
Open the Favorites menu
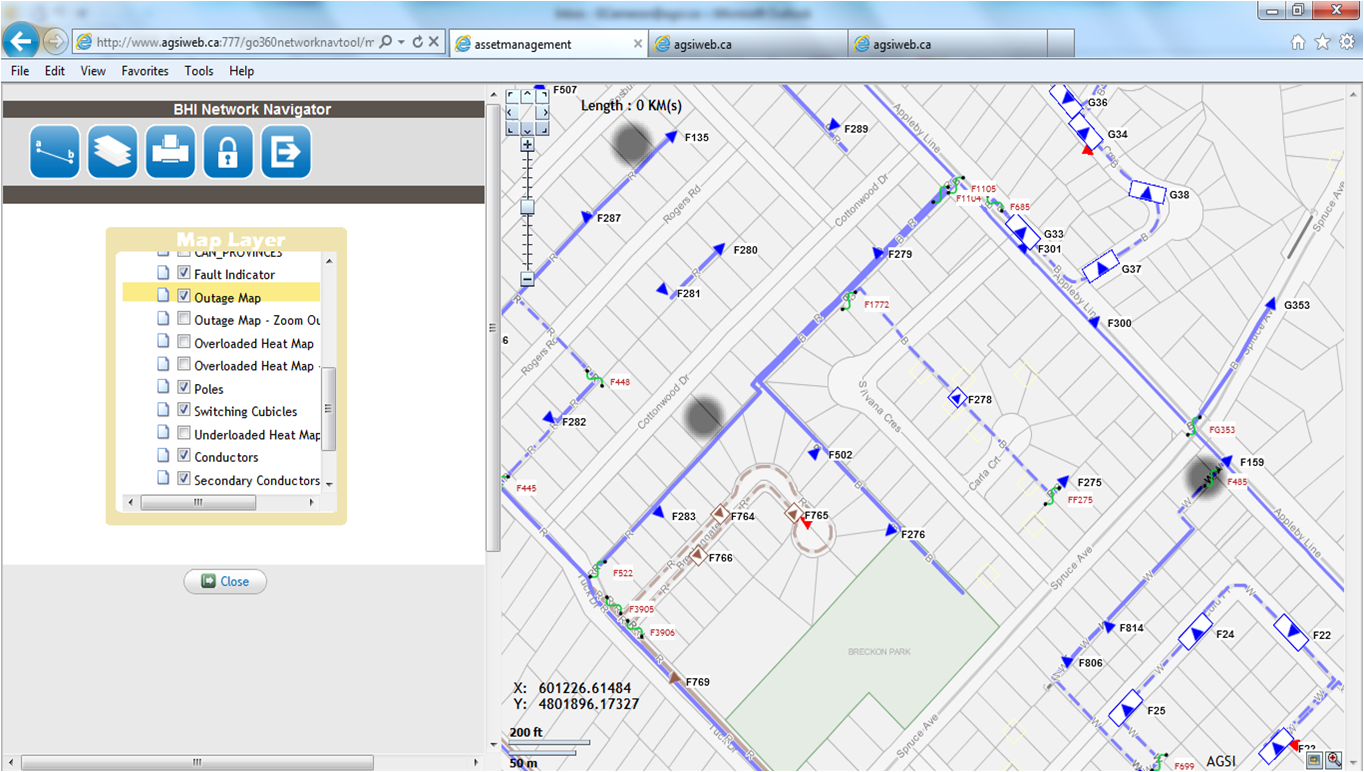tap(145, 71)
